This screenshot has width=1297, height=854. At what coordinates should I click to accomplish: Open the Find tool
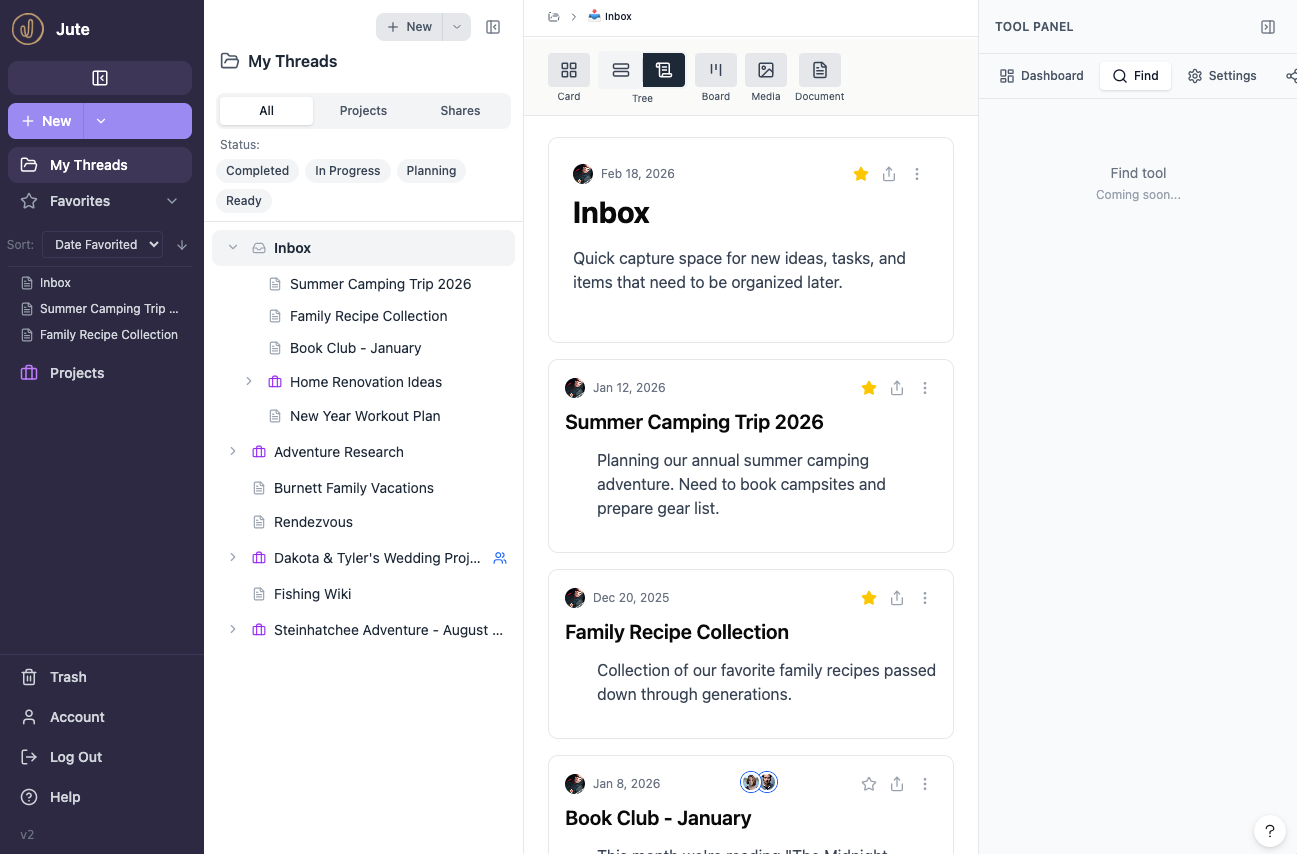(1135, 75)
